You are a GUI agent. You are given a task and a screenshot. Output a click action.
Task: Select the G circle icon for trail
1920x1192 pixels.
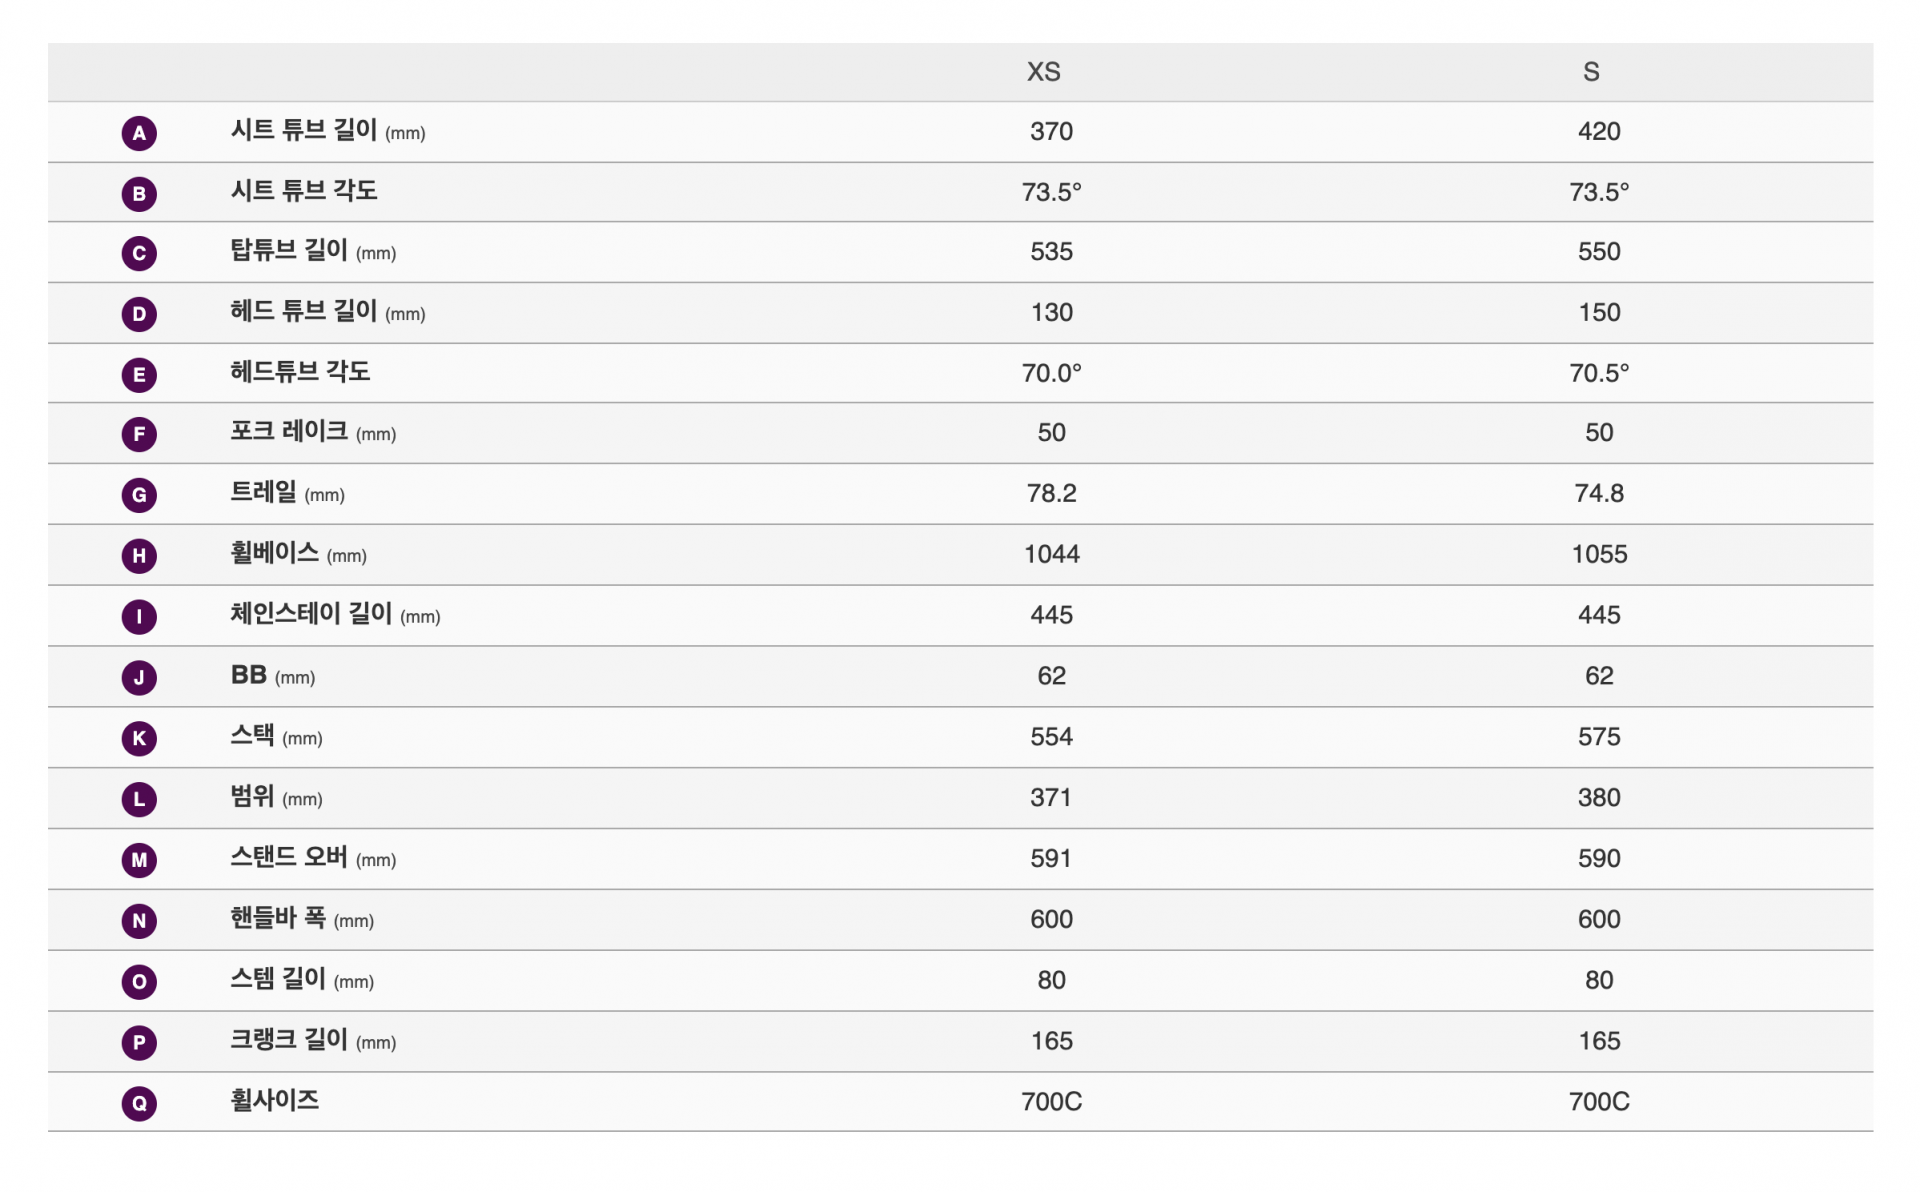139,495
